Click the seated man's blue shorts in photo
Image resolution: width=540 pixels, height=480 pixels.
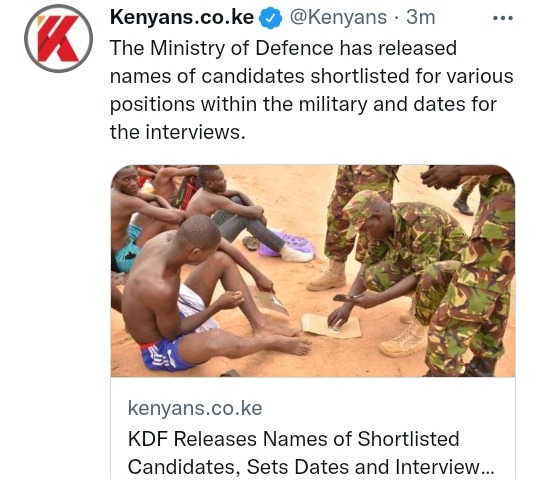(164, 355)
